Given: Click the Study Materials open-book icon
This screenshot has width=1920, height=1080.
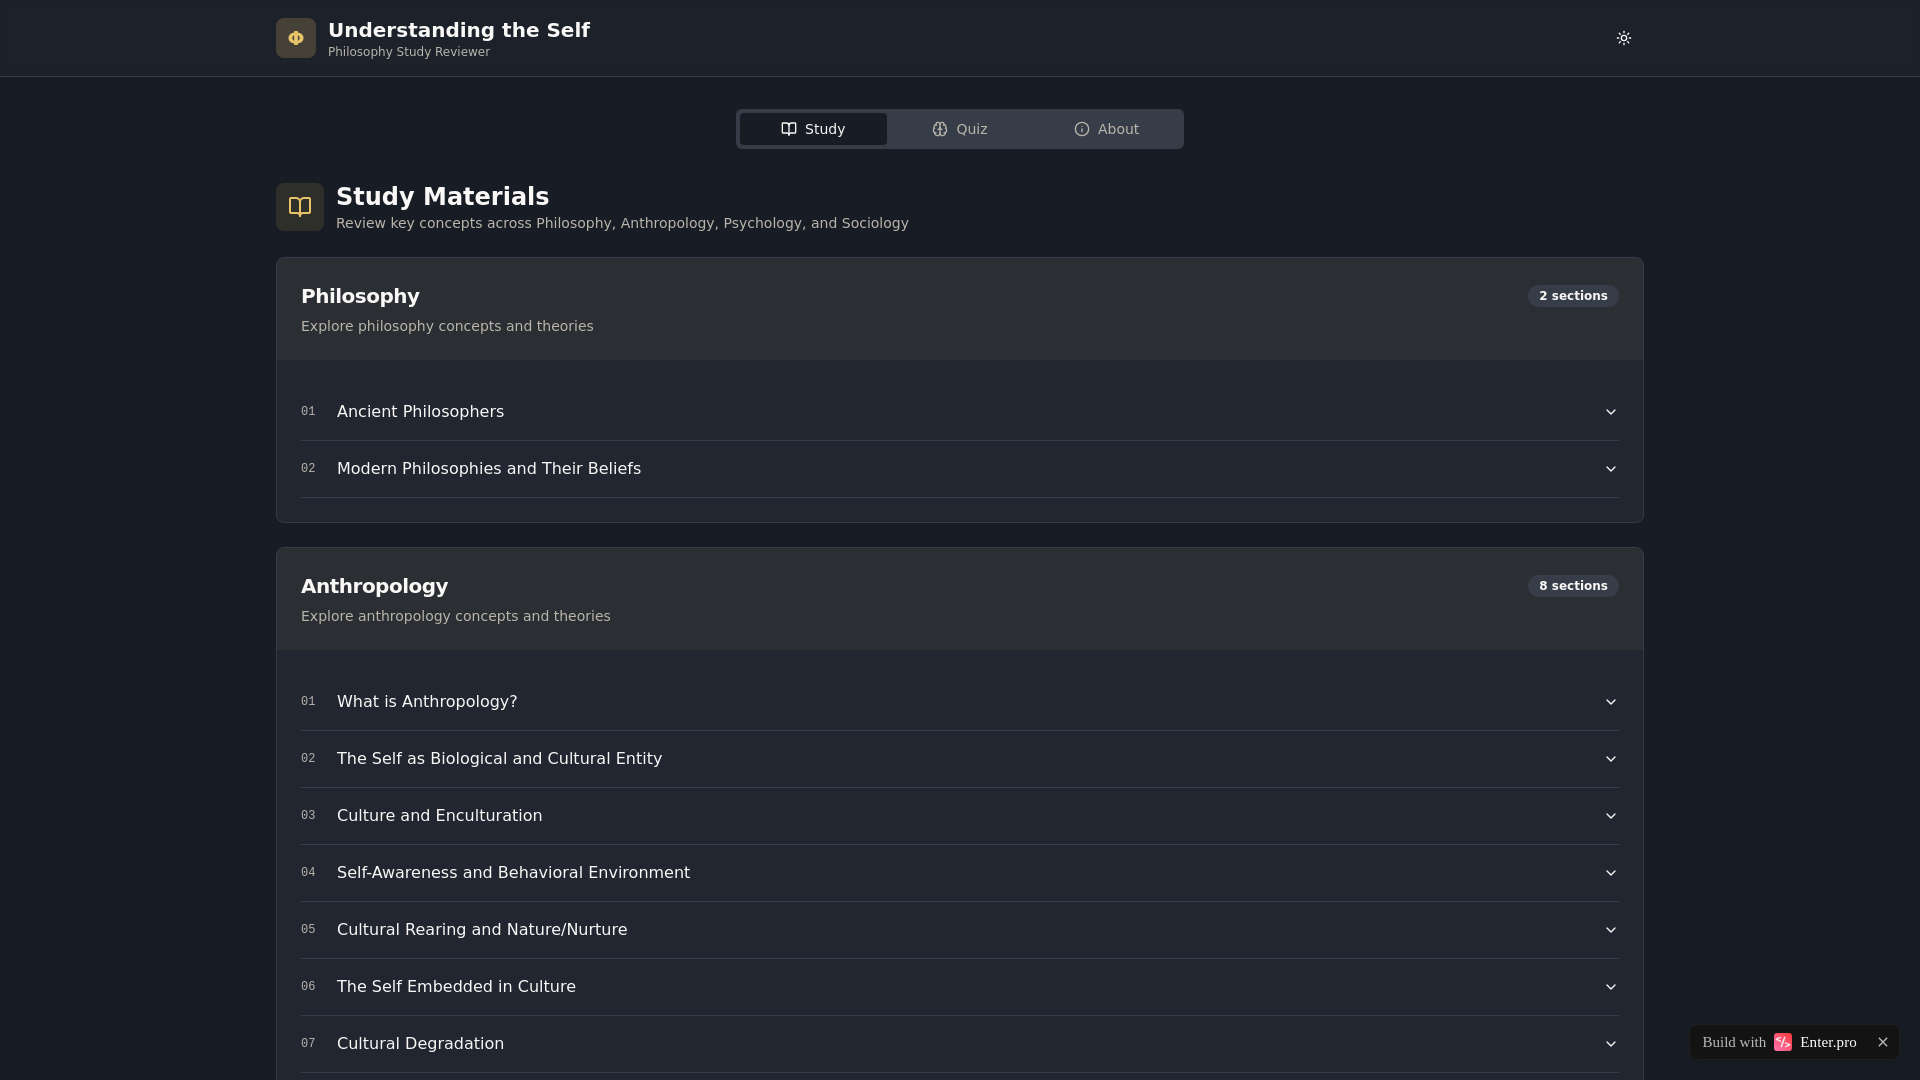Looking at the screenshot, I should click(x=300, y=207).
